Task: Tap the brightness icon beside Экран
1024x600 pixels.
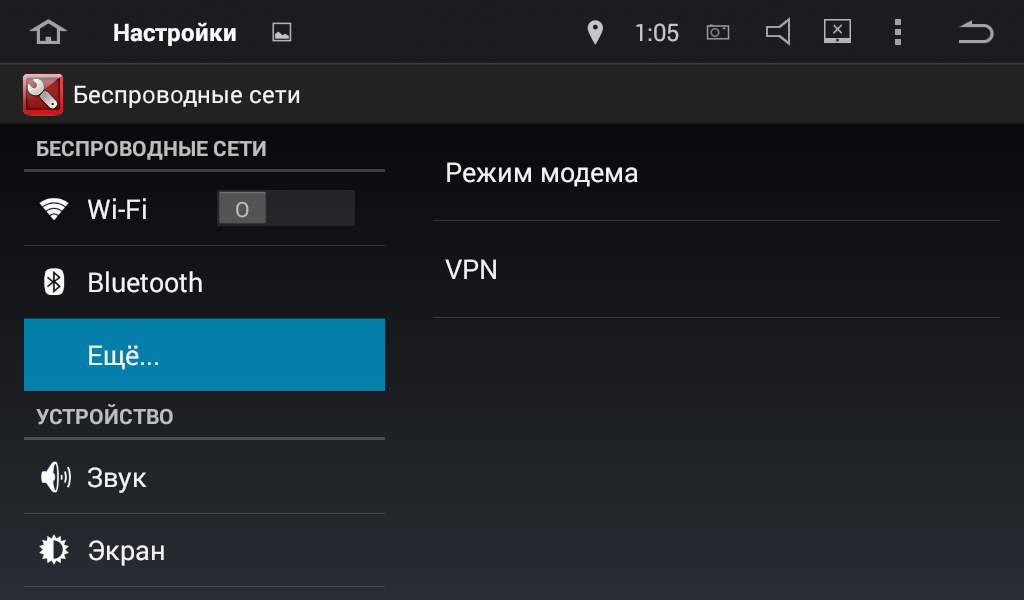Action: pyautogui.click(x=54, y=550)
